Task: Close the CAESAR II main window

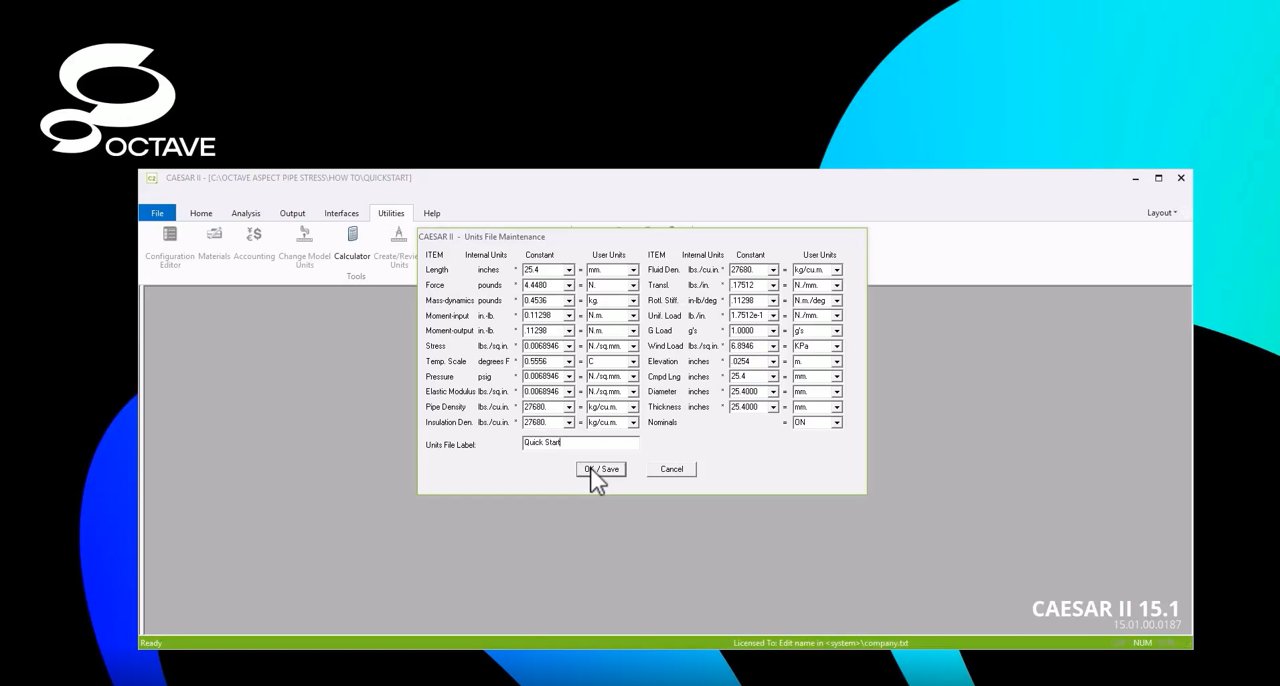Action: click(1181, 178)
